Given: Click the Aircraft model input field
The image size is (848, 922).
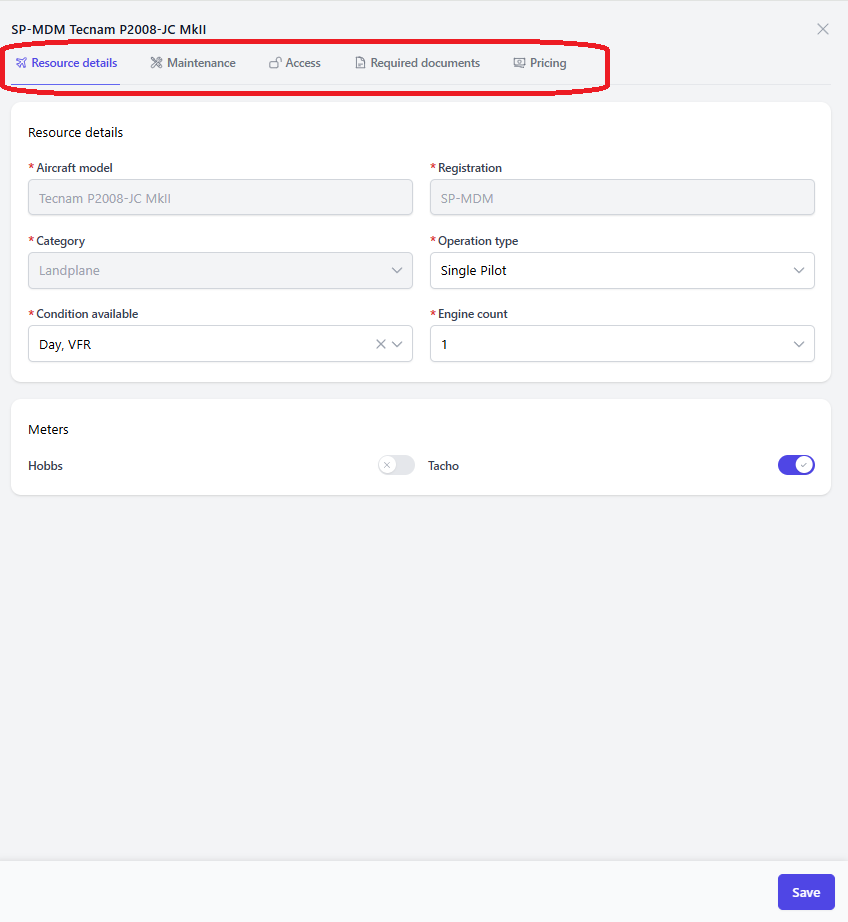Looking at the screenshot, I should 221,198.
